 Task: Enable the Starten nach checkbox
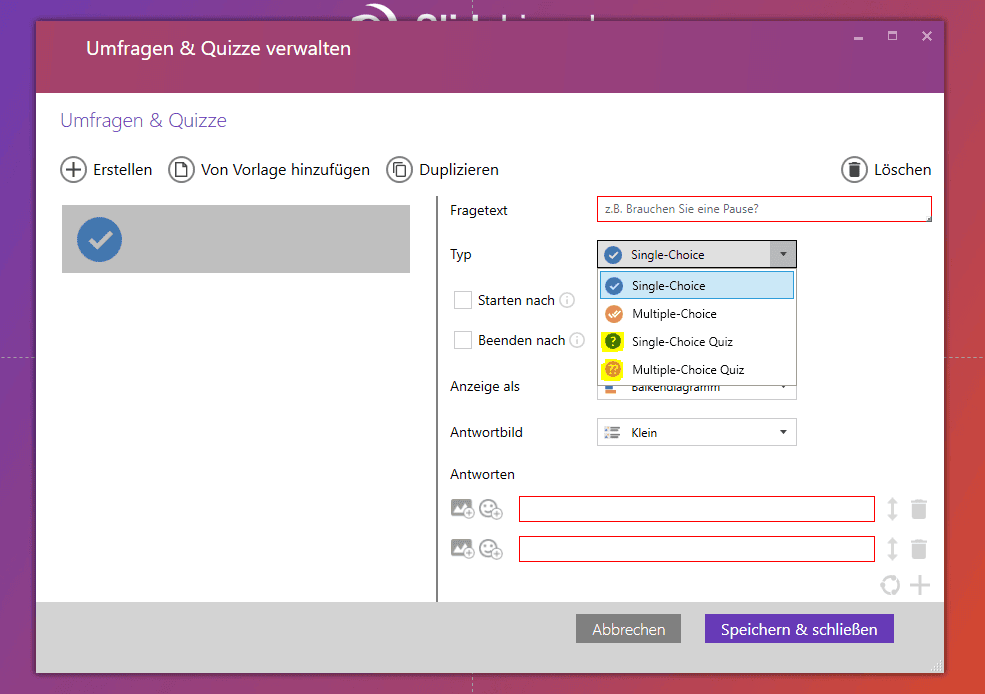tap(463, 300)
